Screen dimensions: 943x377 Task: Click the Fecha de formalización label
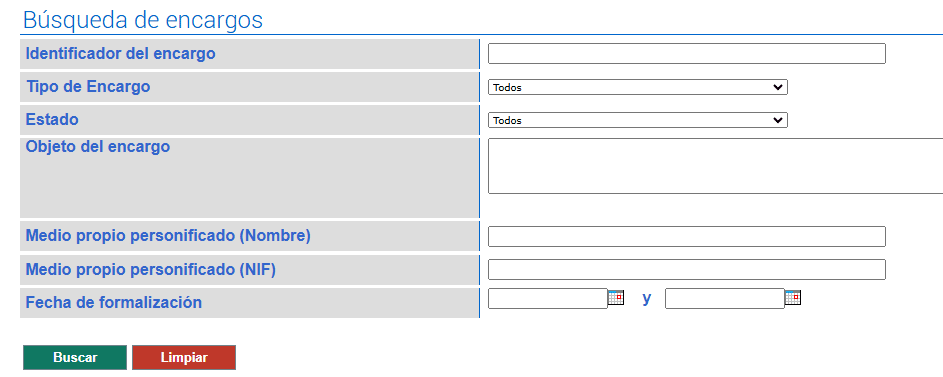click(x=114, y=302)
